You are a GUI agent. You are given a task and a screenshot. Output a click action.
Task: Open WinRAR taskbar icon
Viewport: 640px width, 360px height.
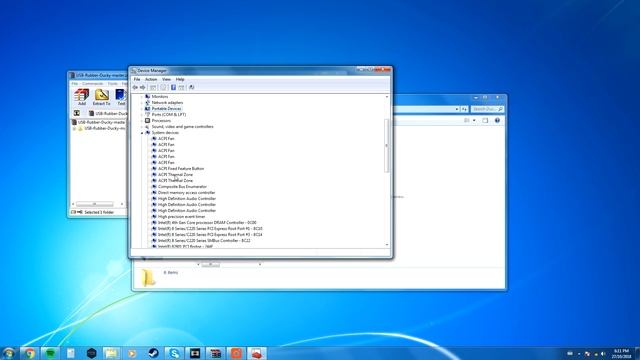[216, 353]
